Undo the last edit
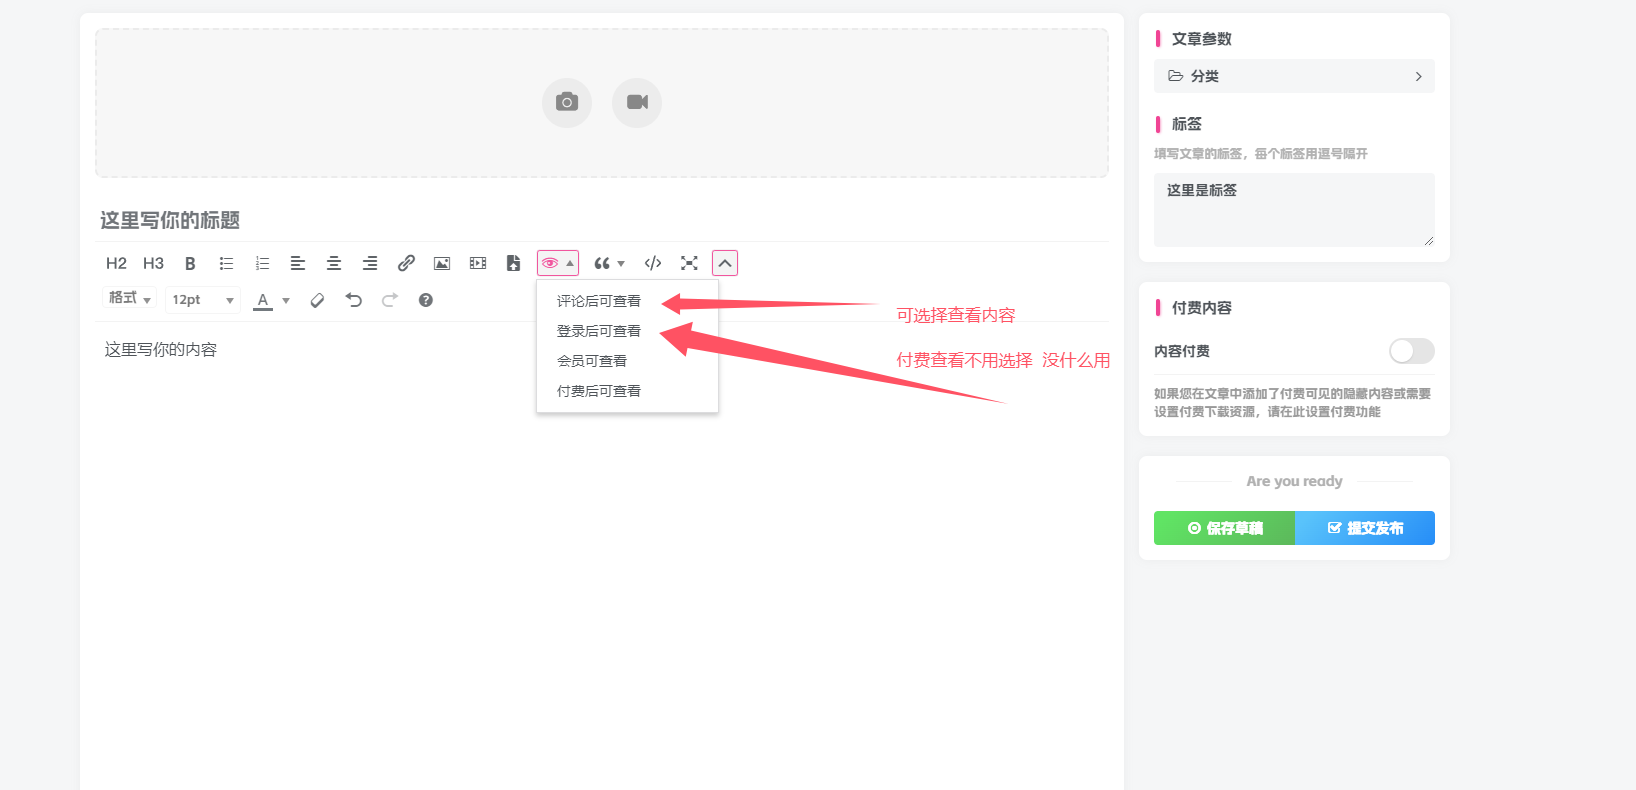Viewport: 1636px width, 790px height. tap(353, 300)
